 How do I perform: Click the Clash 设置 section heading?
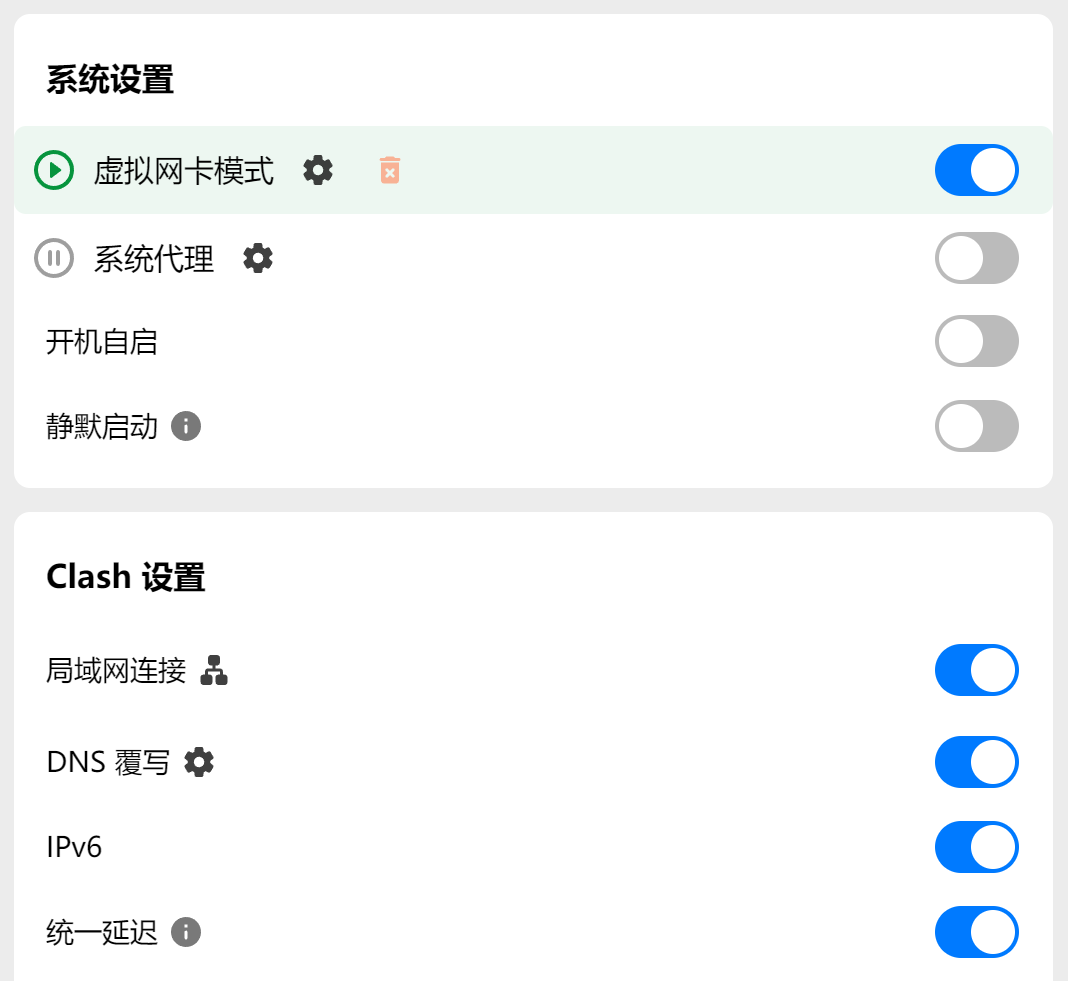click(126, 577)
